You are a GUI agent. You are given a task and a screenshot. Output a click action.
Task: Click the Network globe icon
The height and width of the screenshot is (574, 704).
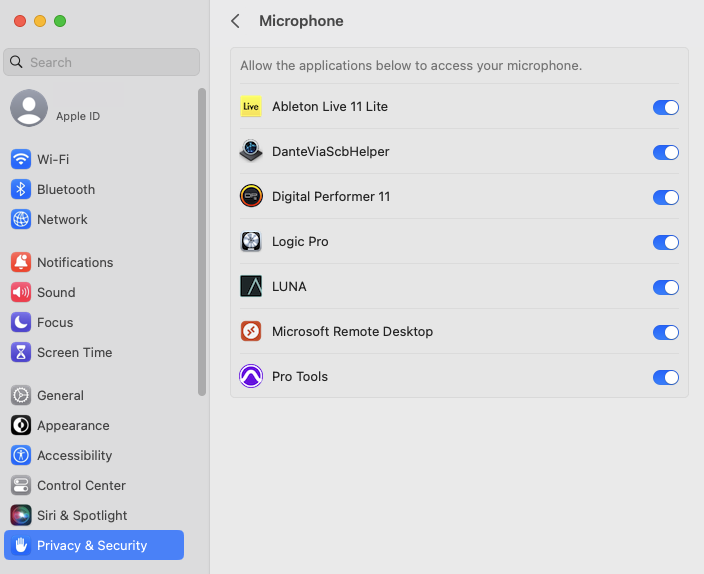point(21,219)
